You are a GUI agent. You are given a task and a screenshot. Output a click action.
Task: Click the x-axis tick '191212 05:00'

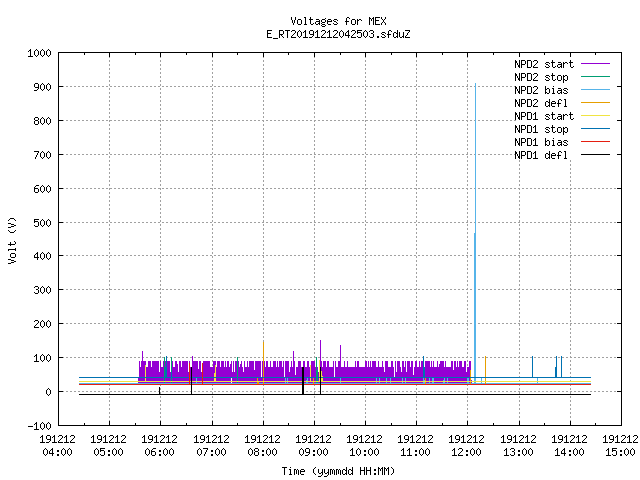tap(109, 446)
